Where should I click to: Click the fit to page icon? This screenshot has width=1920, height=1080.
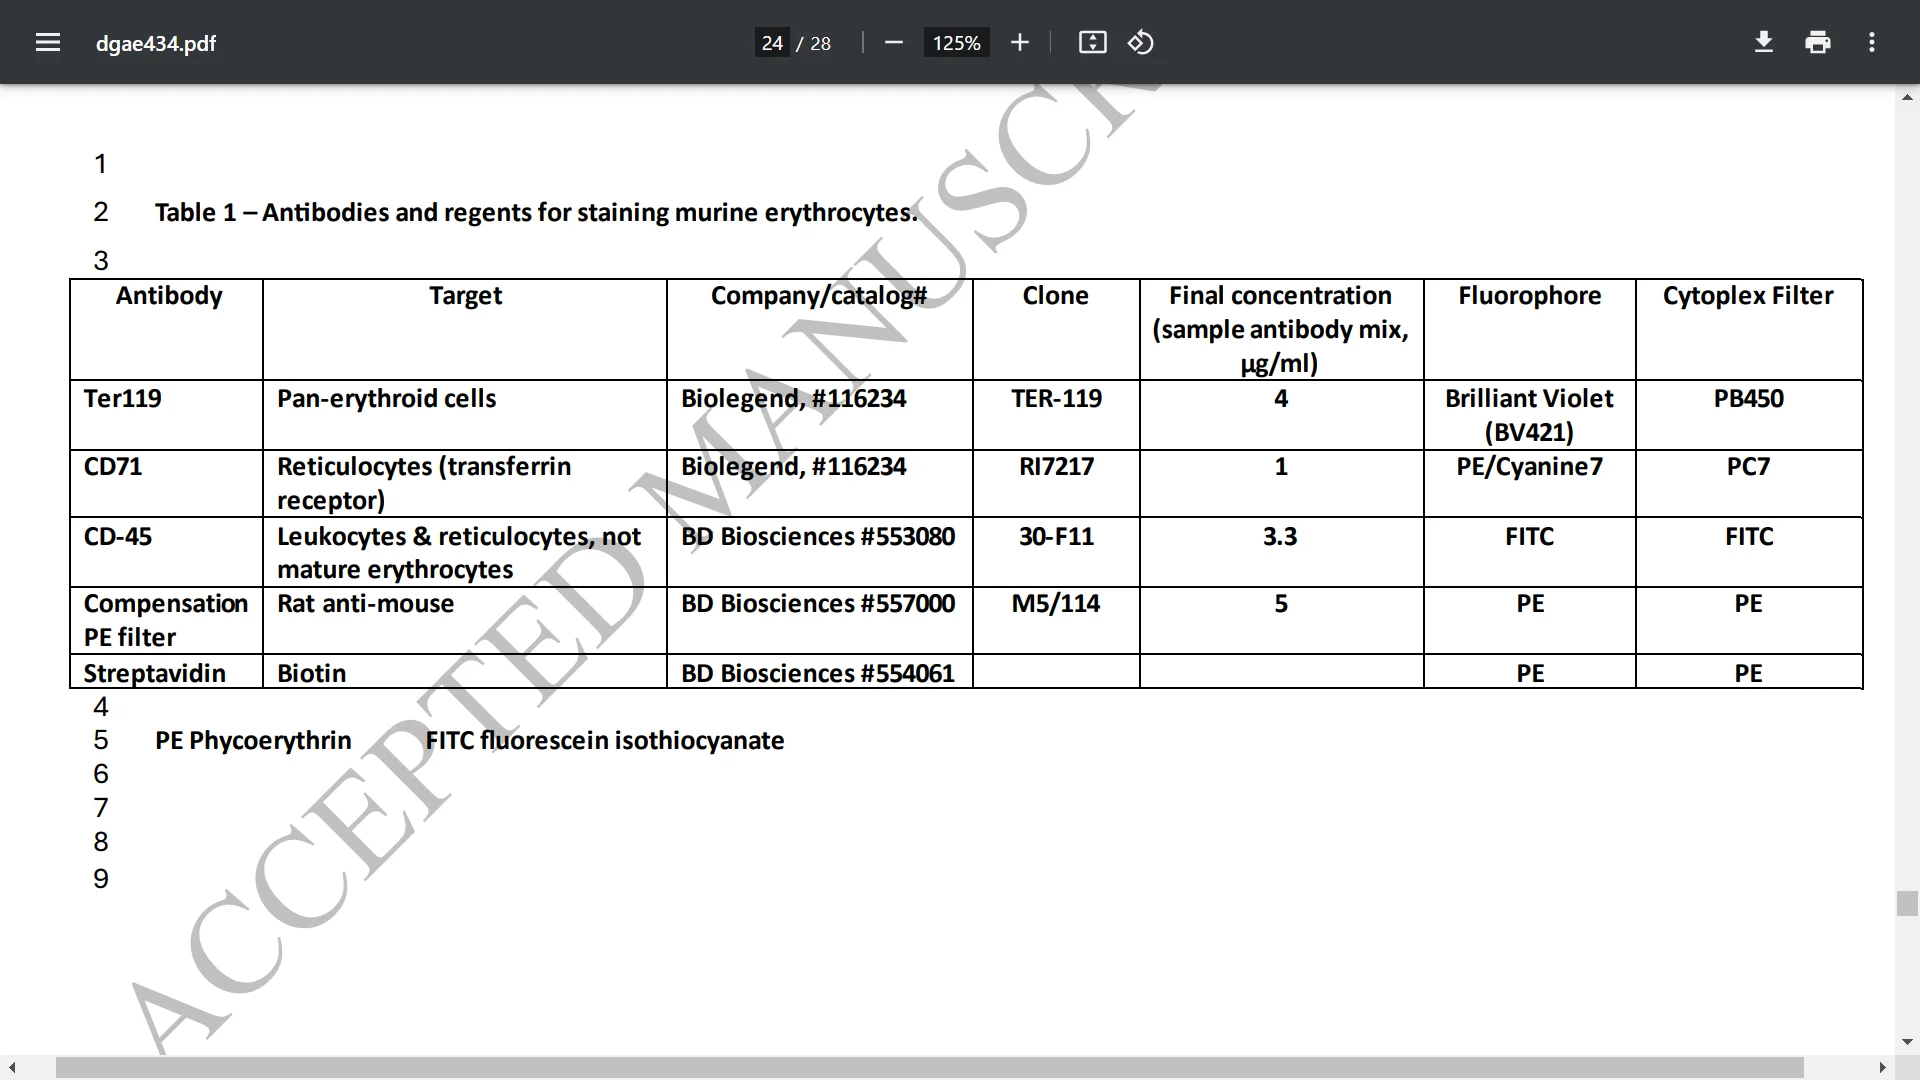click(1092, 42)
